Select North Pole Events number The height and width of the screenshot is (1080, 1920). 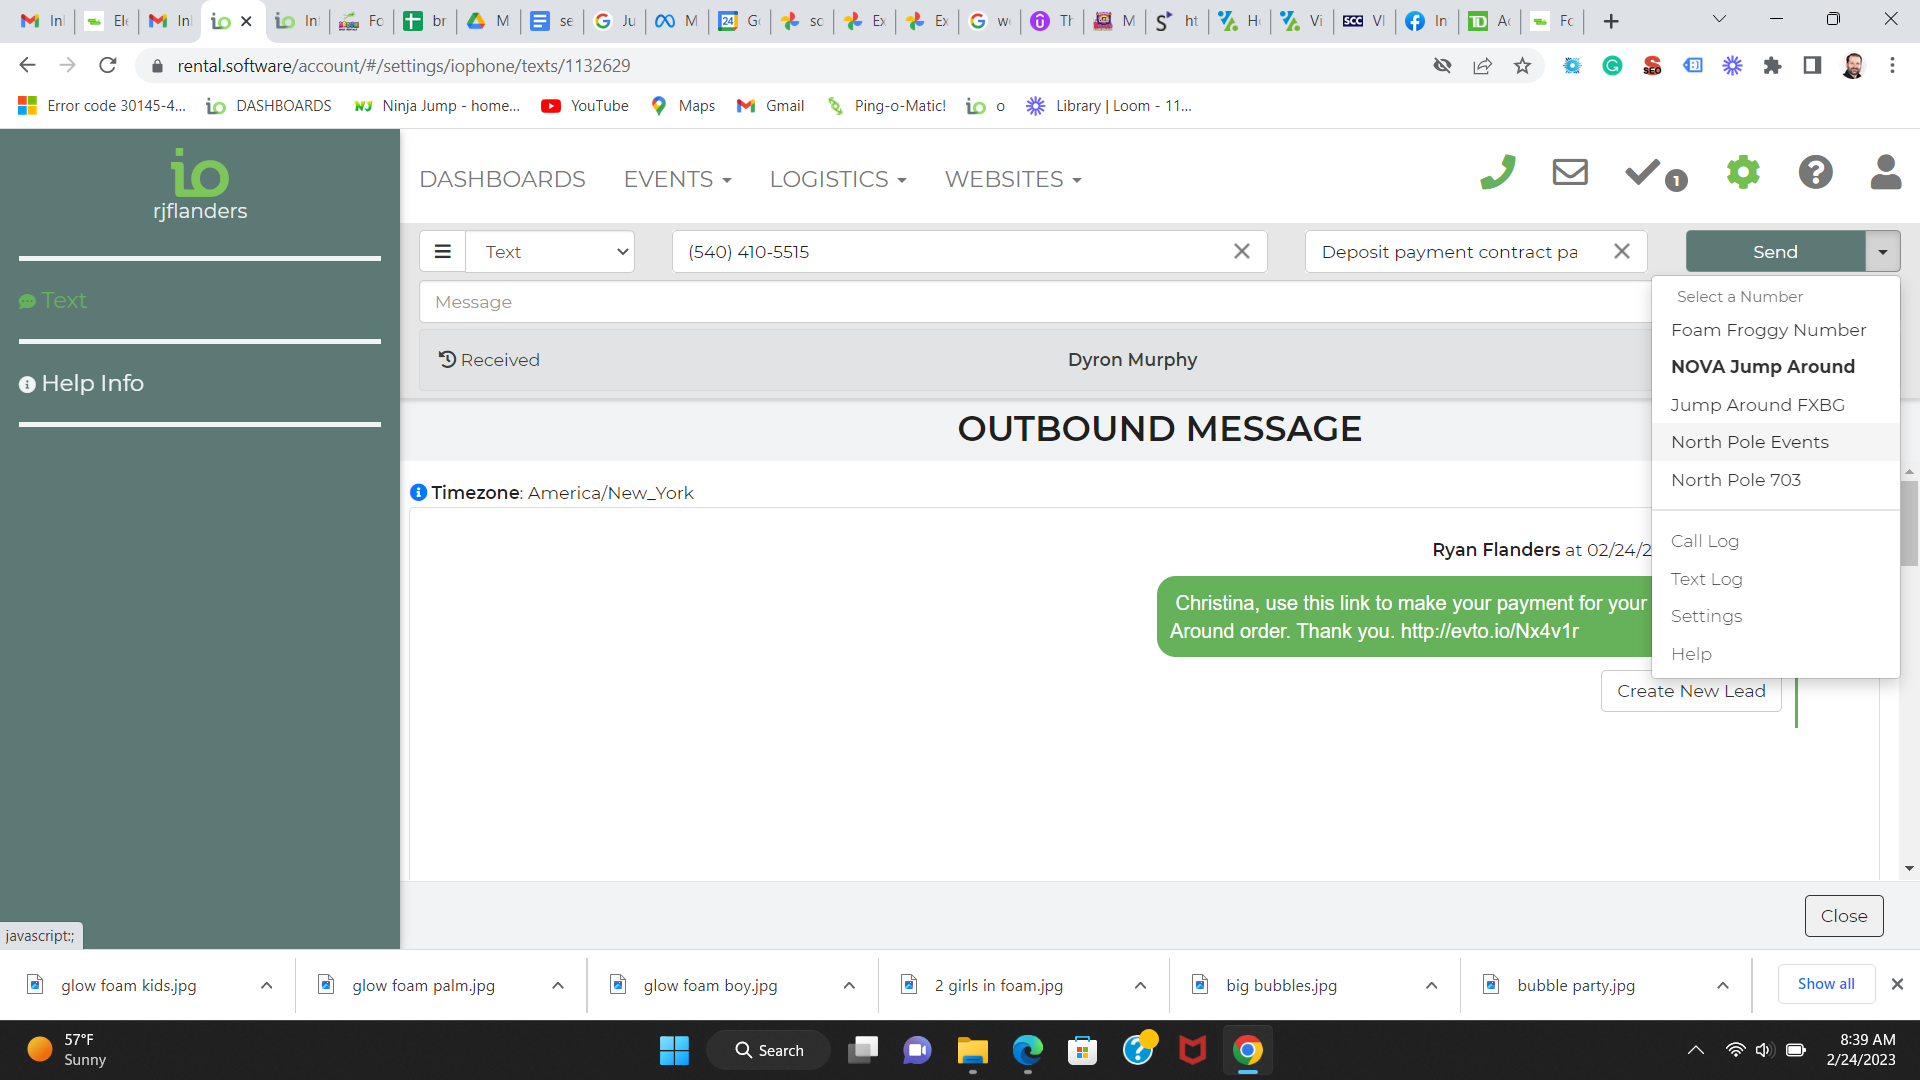[x=1749, y=442]
